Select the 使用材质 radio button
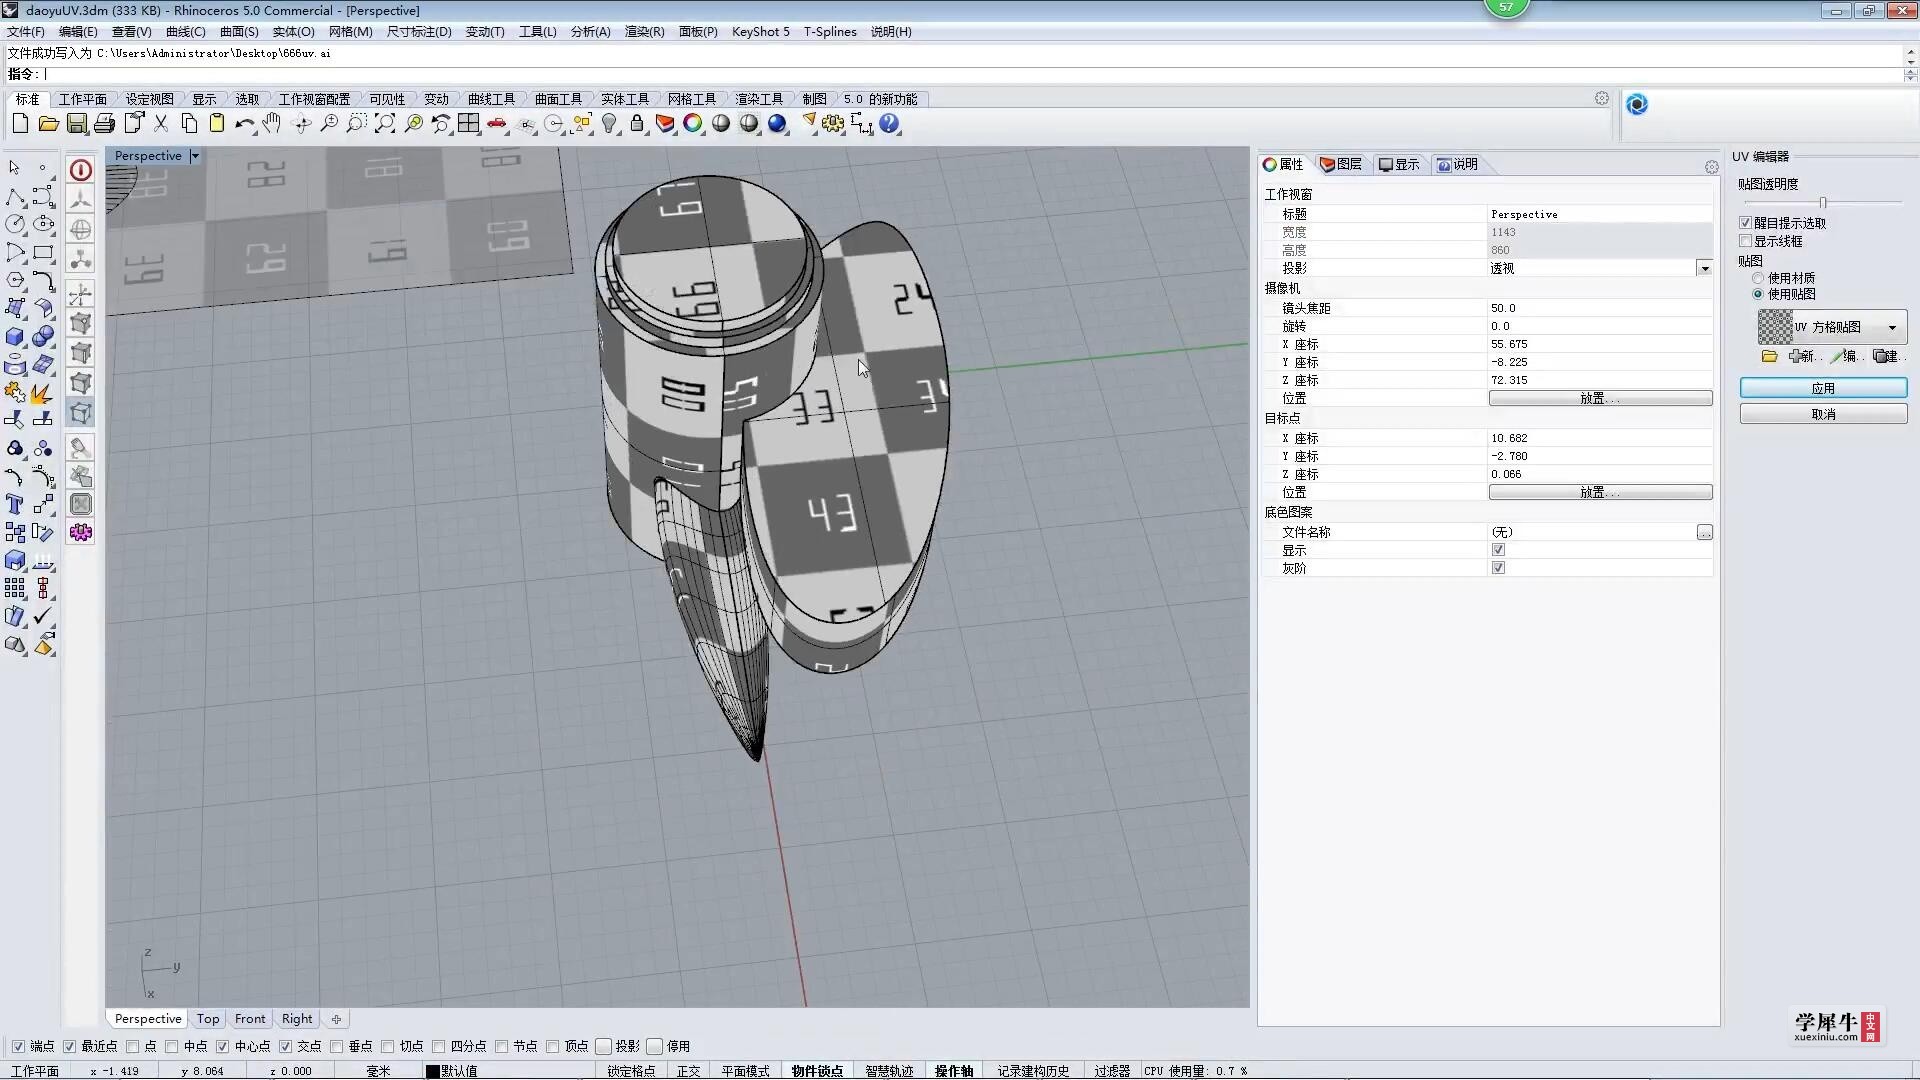 [x=1758, y=278]
